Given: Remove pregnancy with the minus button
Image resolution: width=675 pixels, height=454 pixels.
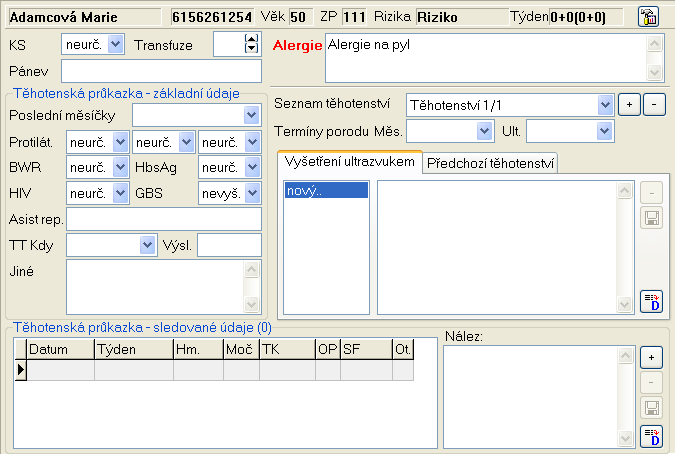Looking at the screenshot, I should click(x=653, y=104).
